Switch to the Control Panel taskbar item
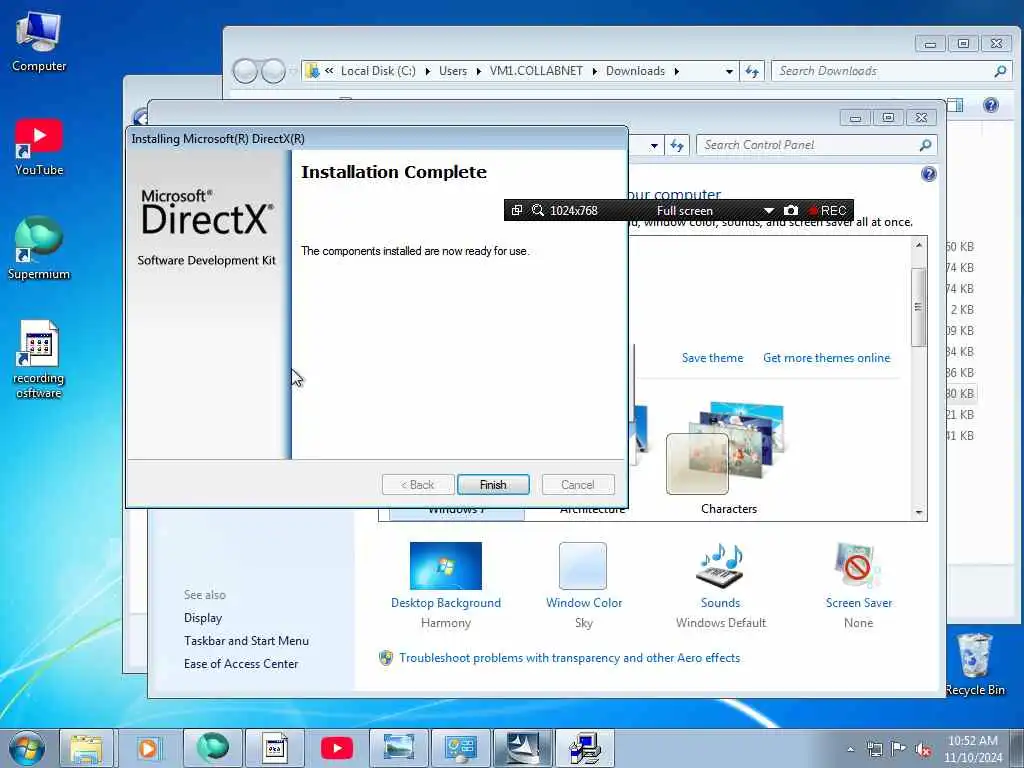The width and height of the screenshot is (1024, 768). 461,748
